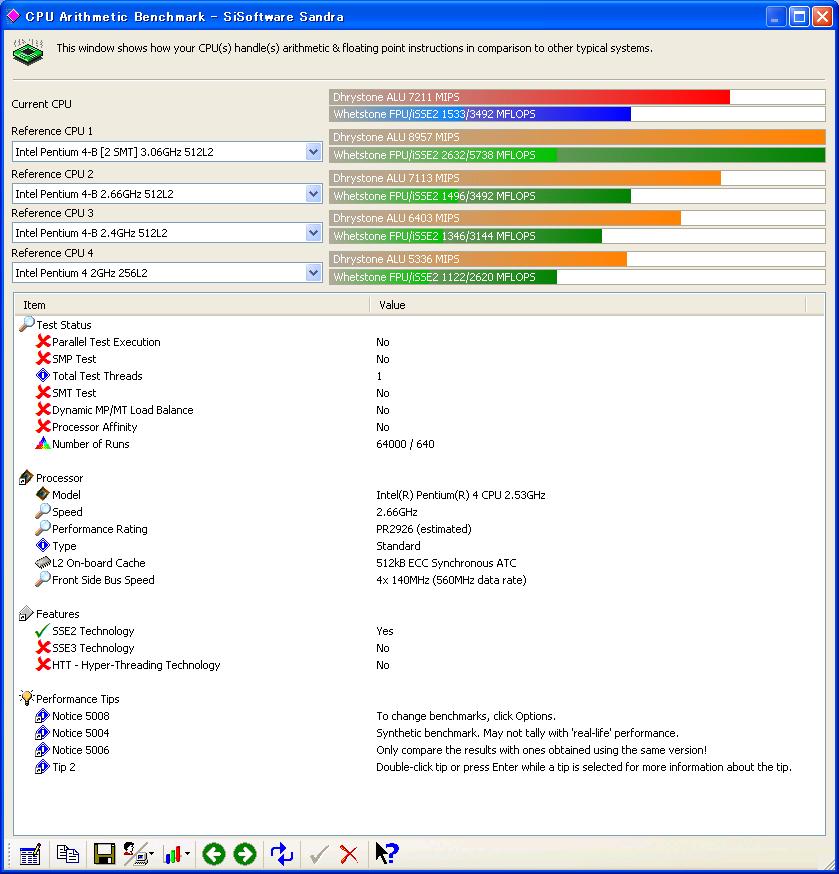This screenshot has height=874, width=839.
Task: Click the red X beside Parallel Test Execution
Action: click(43, 341)
